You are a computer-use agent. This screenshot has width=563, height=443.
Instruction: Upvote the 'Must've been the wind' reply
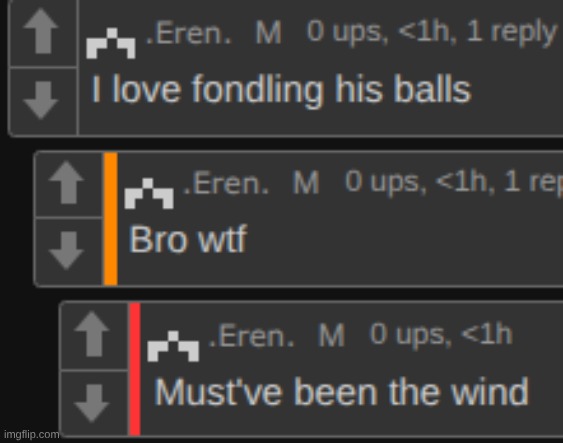[92, 334]
